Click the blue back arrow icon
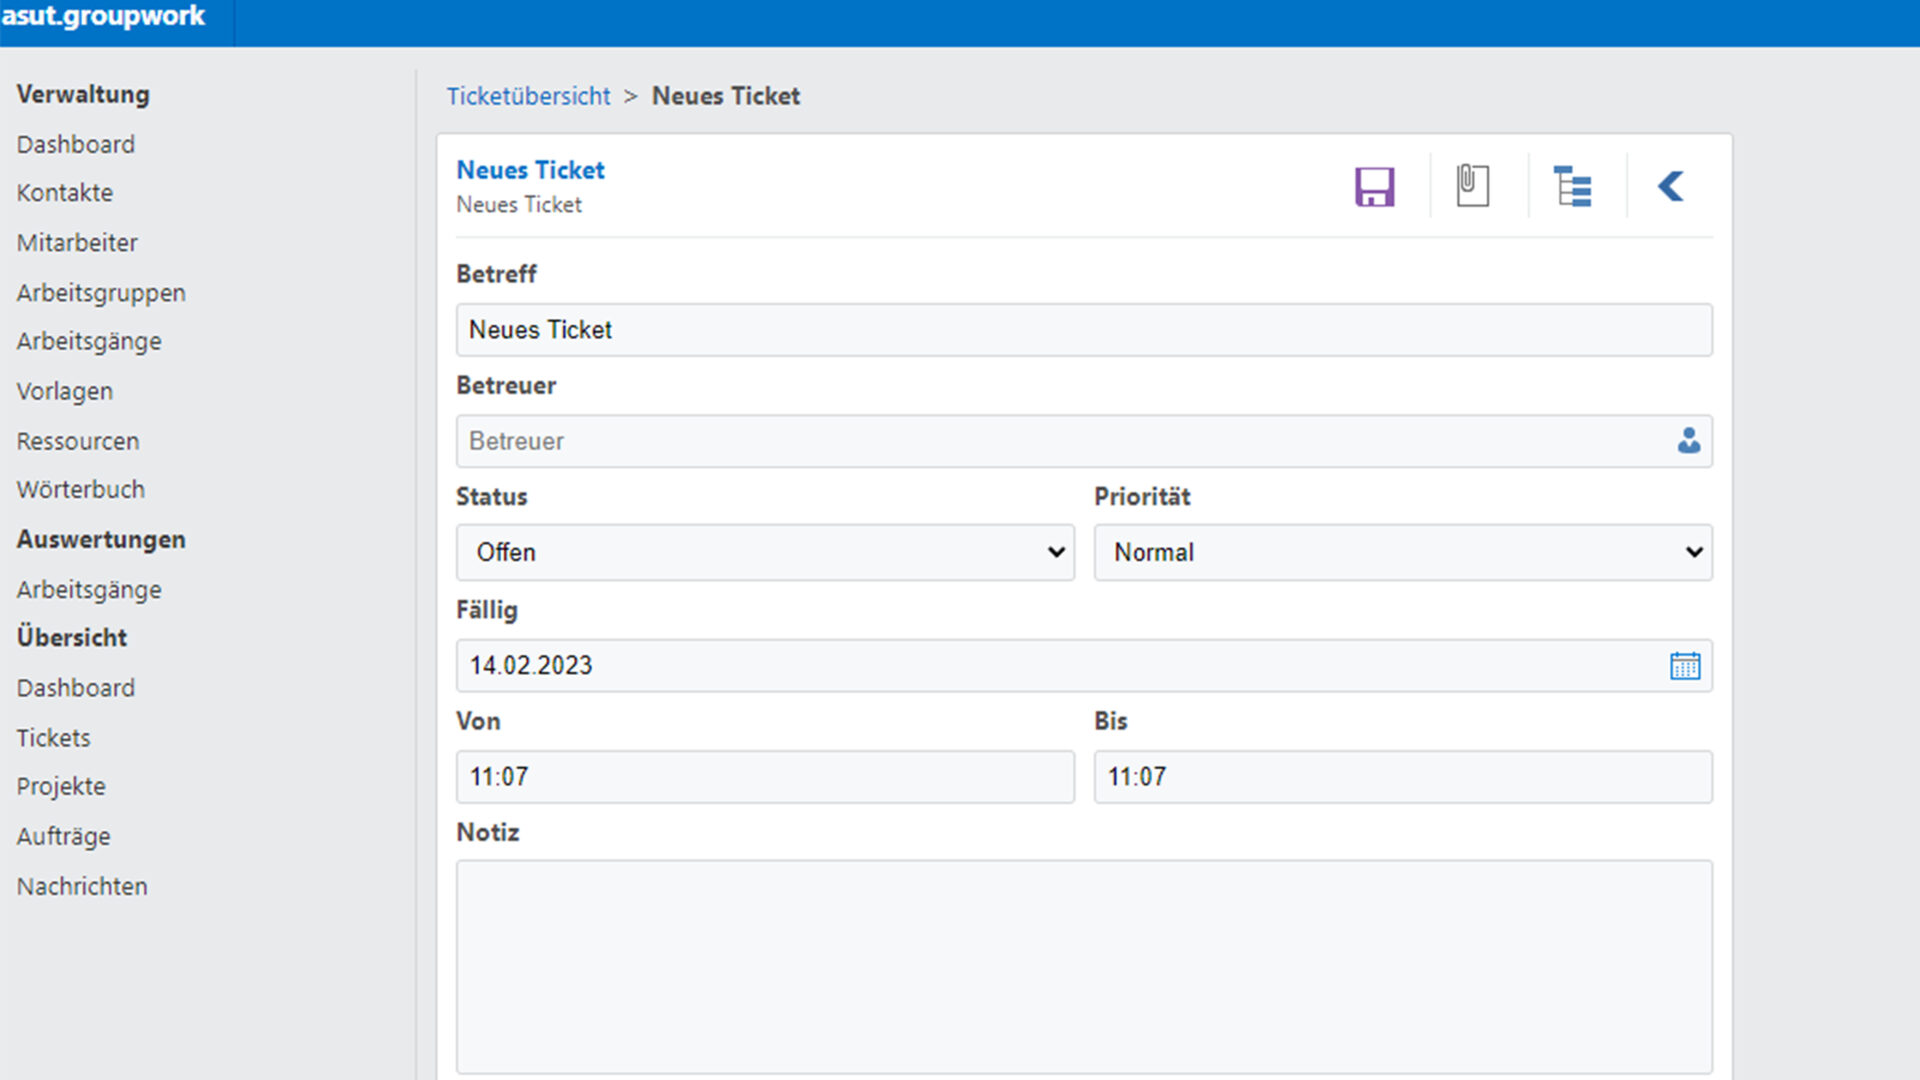The width and height of the screenshot is (1920, 1080). coord(1670,186)
